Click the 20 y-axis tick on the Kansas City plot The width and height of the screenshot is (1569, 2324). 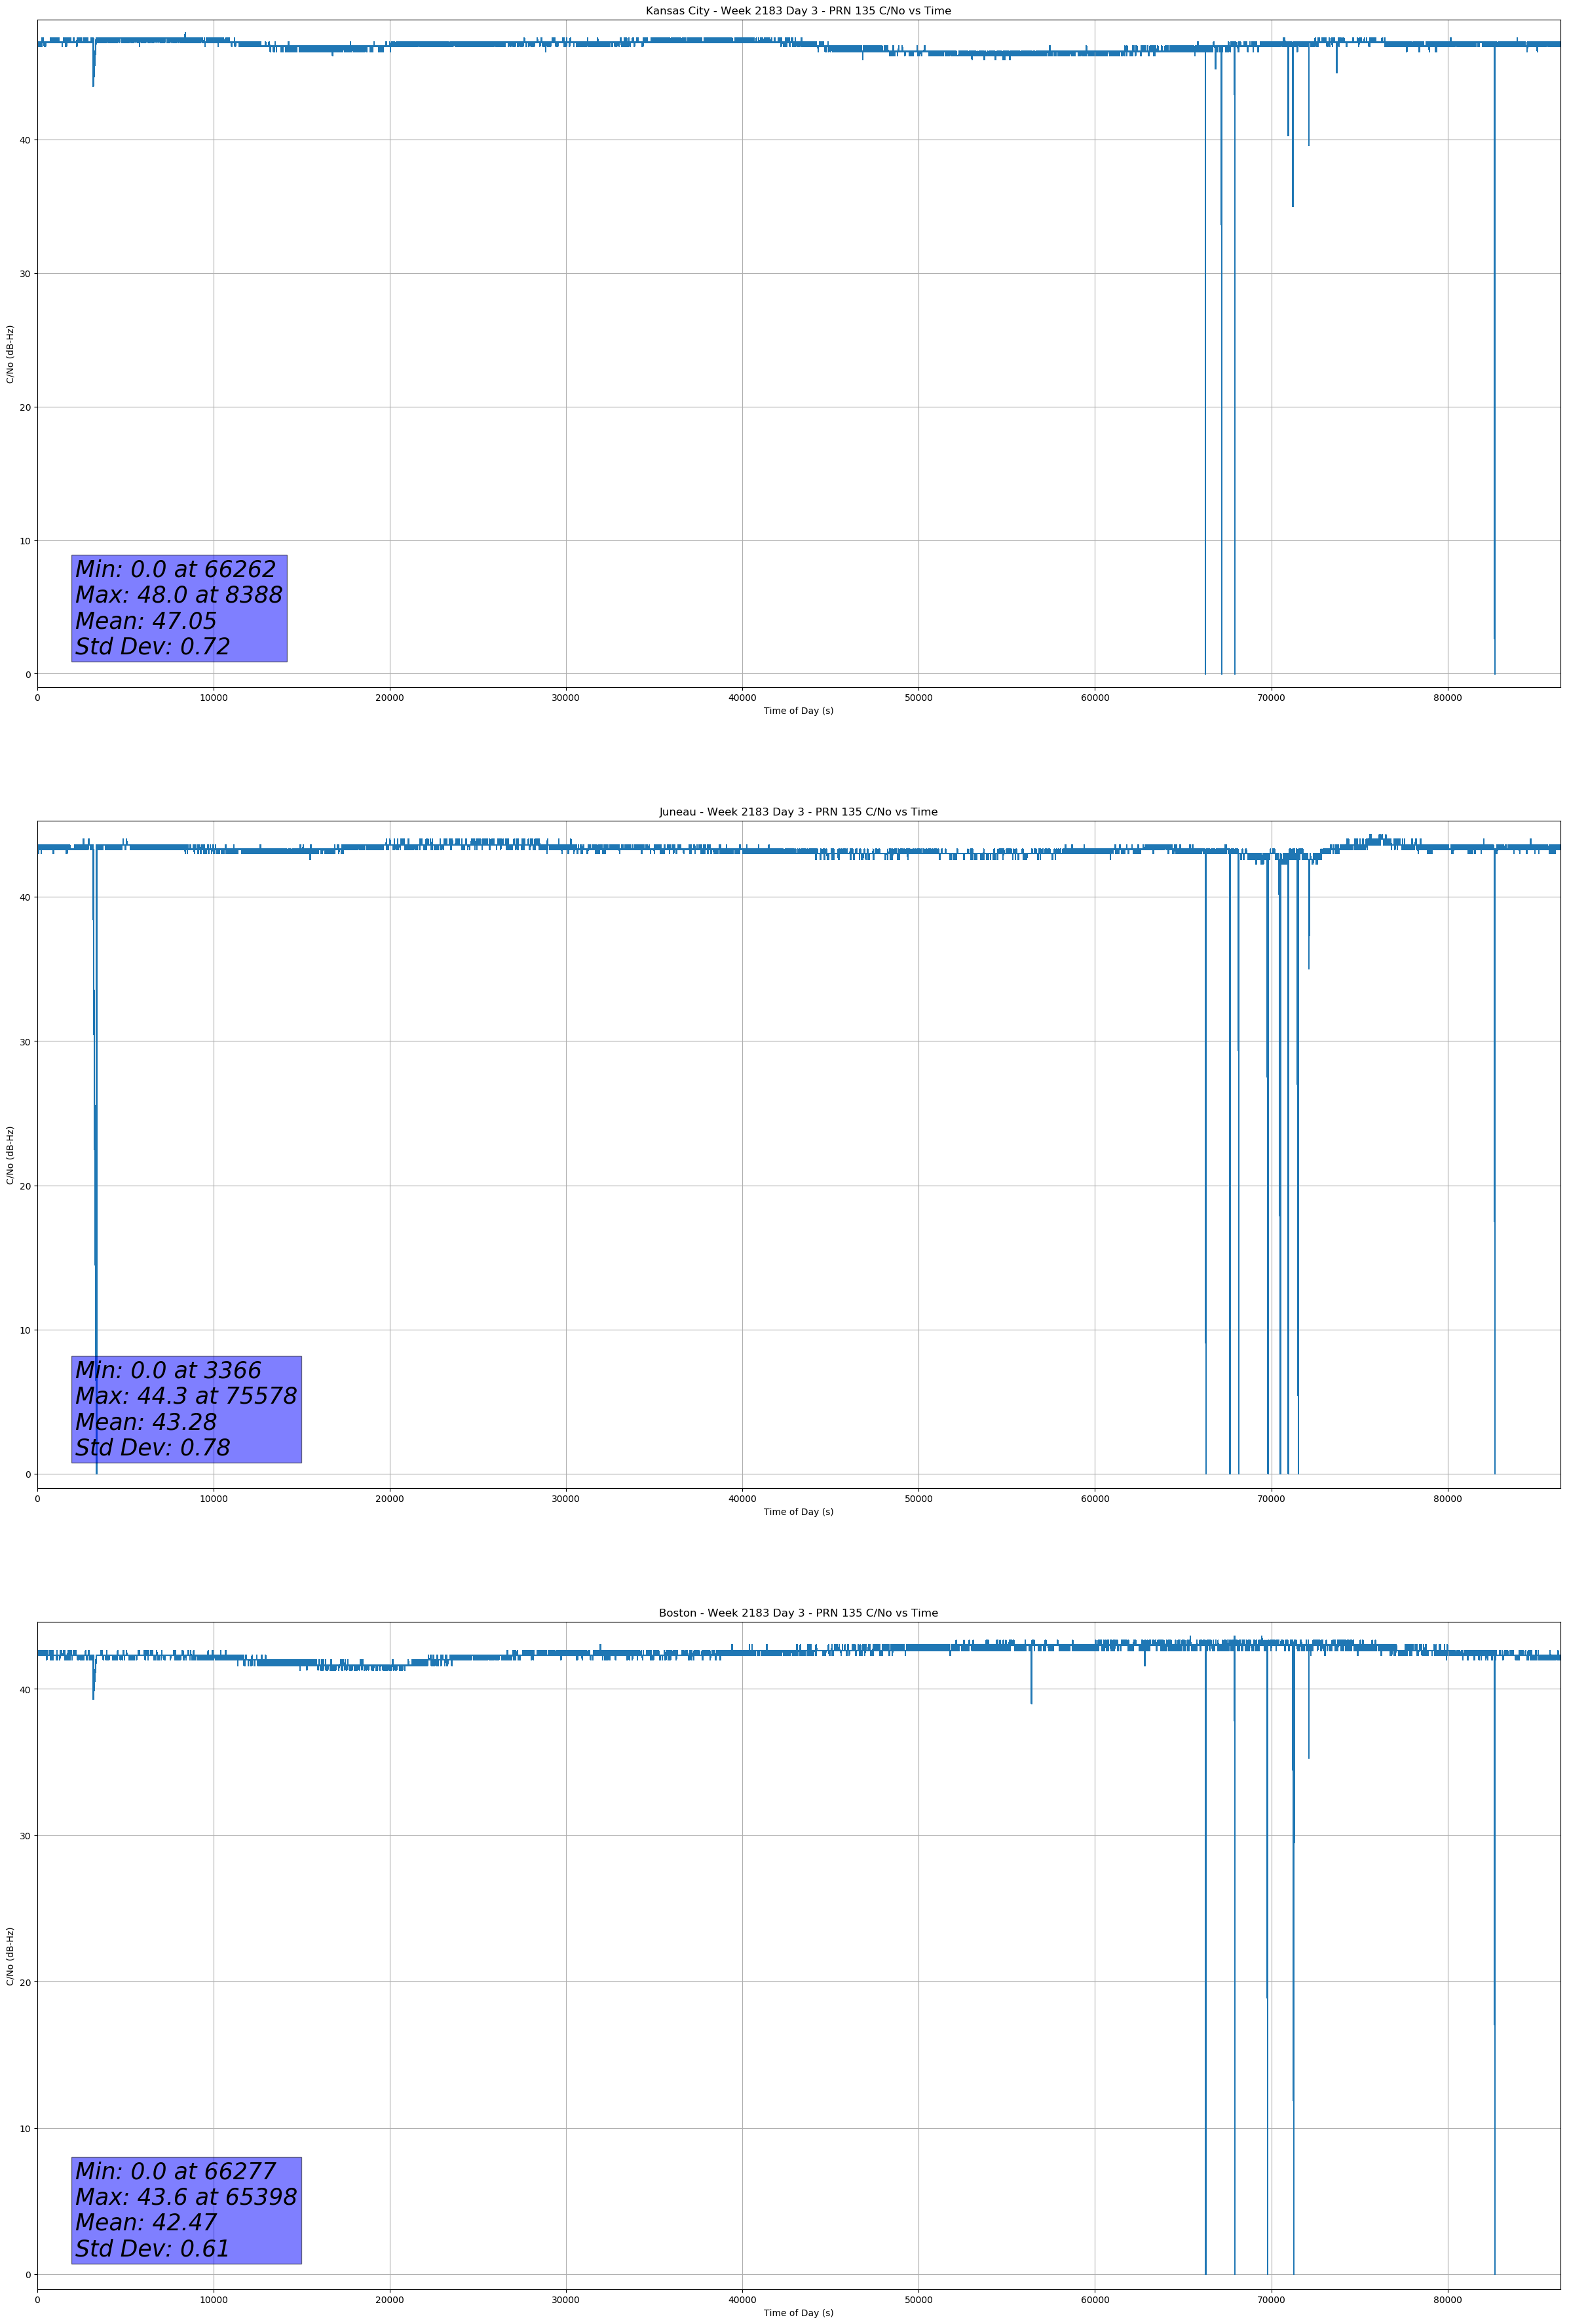pos(25,407)
